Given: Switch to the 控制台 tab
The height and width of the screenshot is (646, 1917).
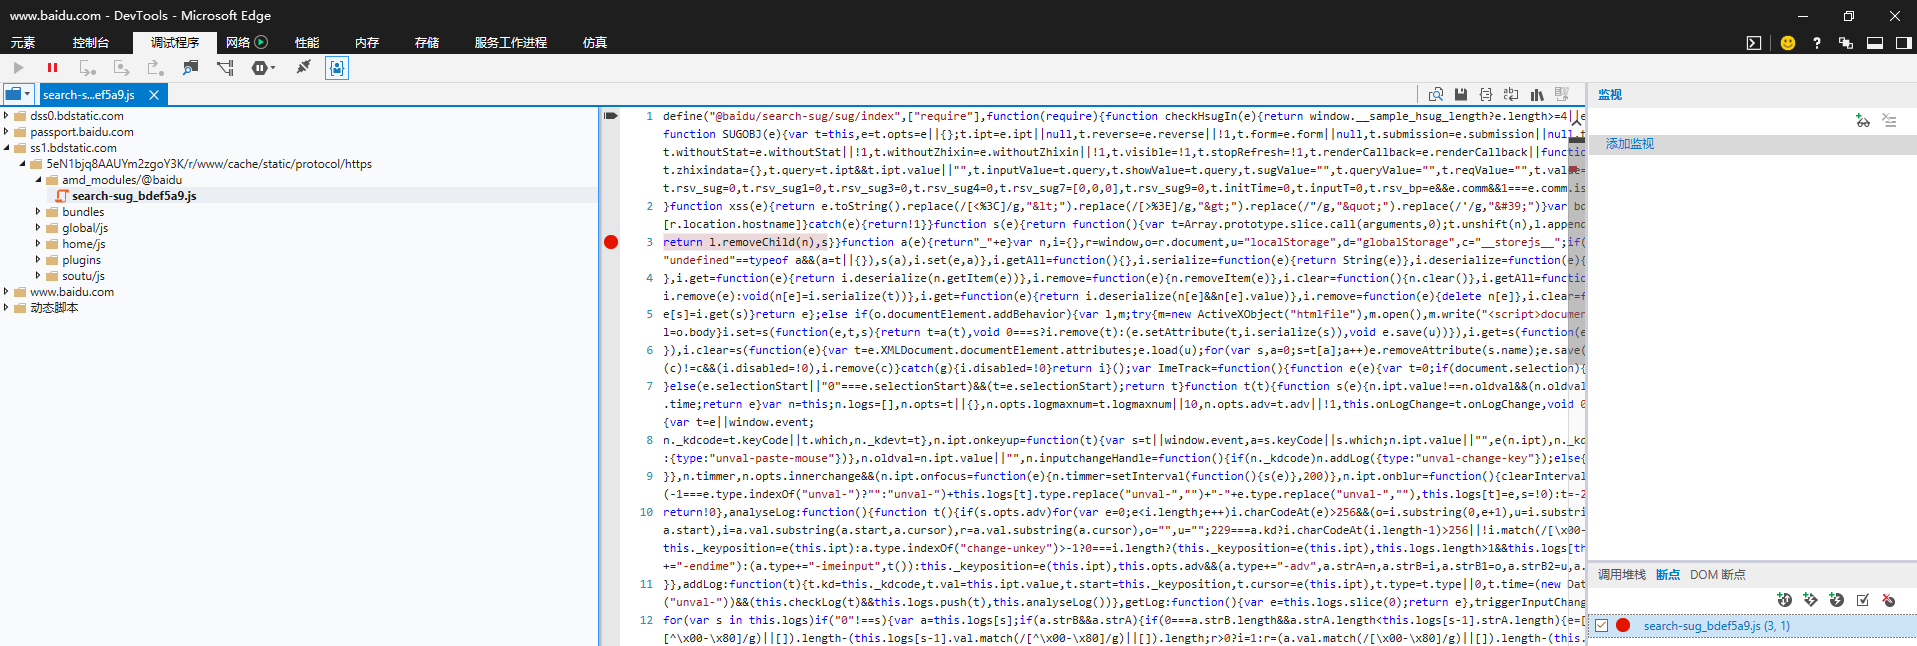Looking at the screenshot, I should pyautogui.click(x=90, y=42).
